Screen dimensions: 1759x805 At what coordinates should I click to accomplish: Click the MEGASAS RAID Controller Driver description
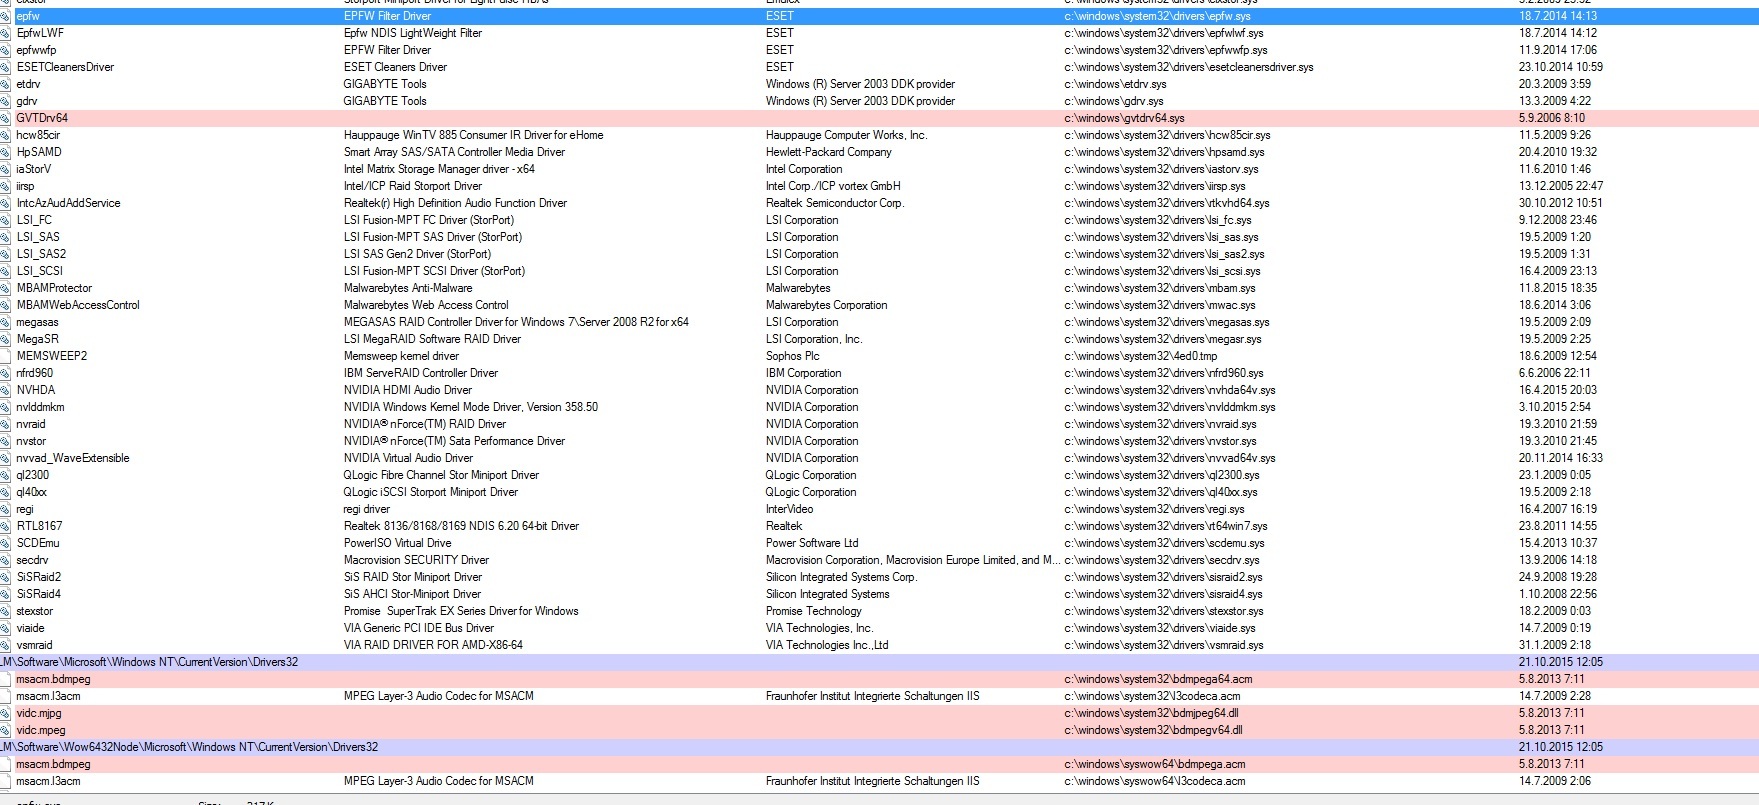[516, 322]
